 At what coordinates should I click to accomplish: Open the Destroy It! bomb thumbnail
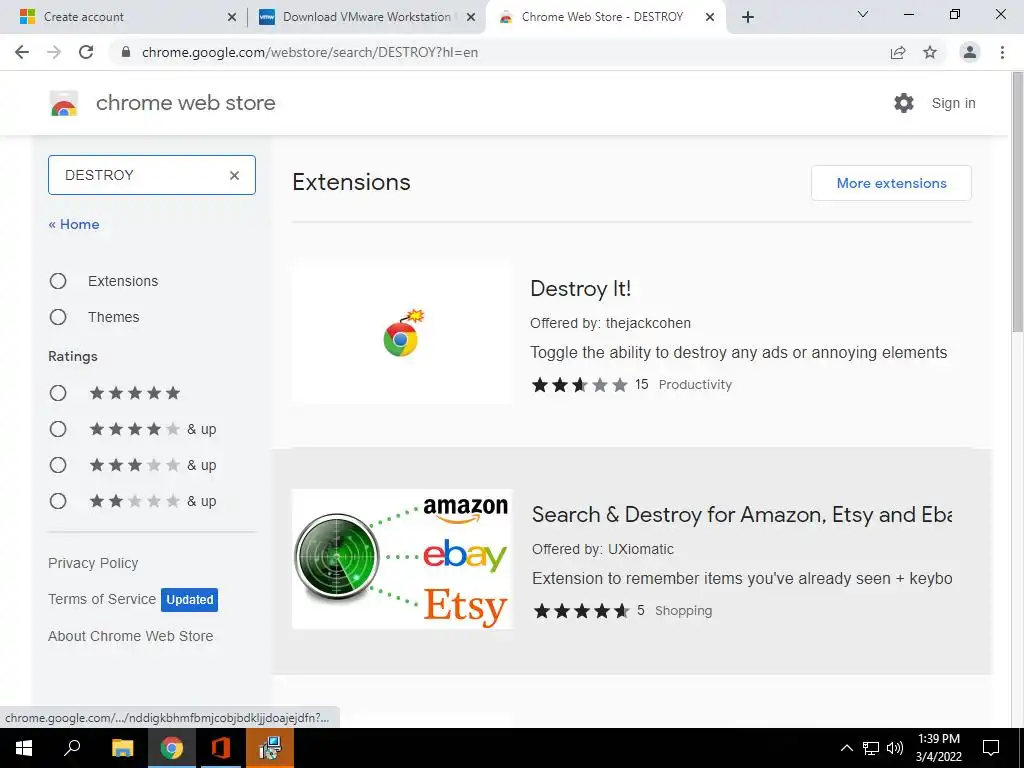point(402,333)
